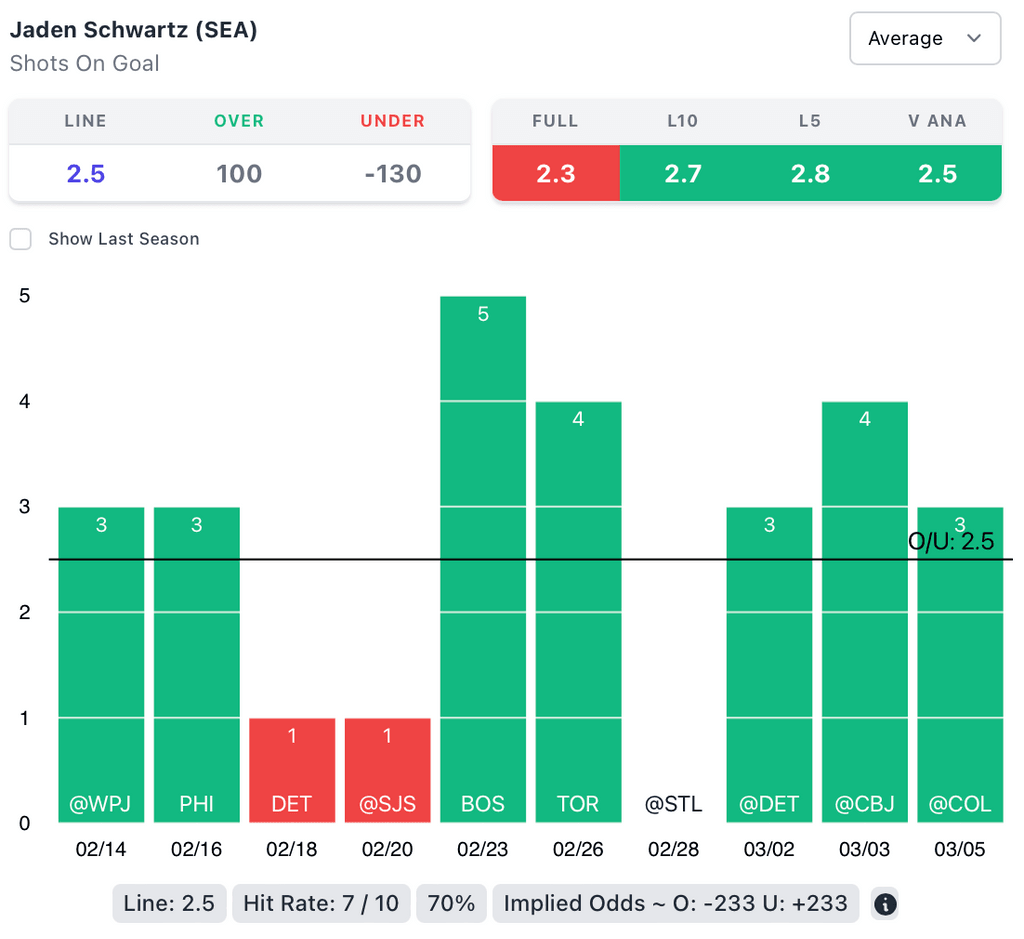
Task: Click the 2.5 line value
Action: pos(85,173)
